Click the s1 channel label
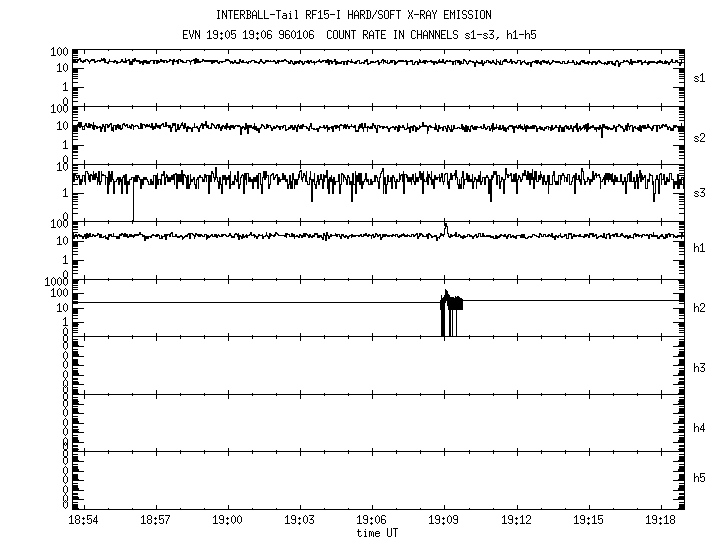 (x=700, y=77)
